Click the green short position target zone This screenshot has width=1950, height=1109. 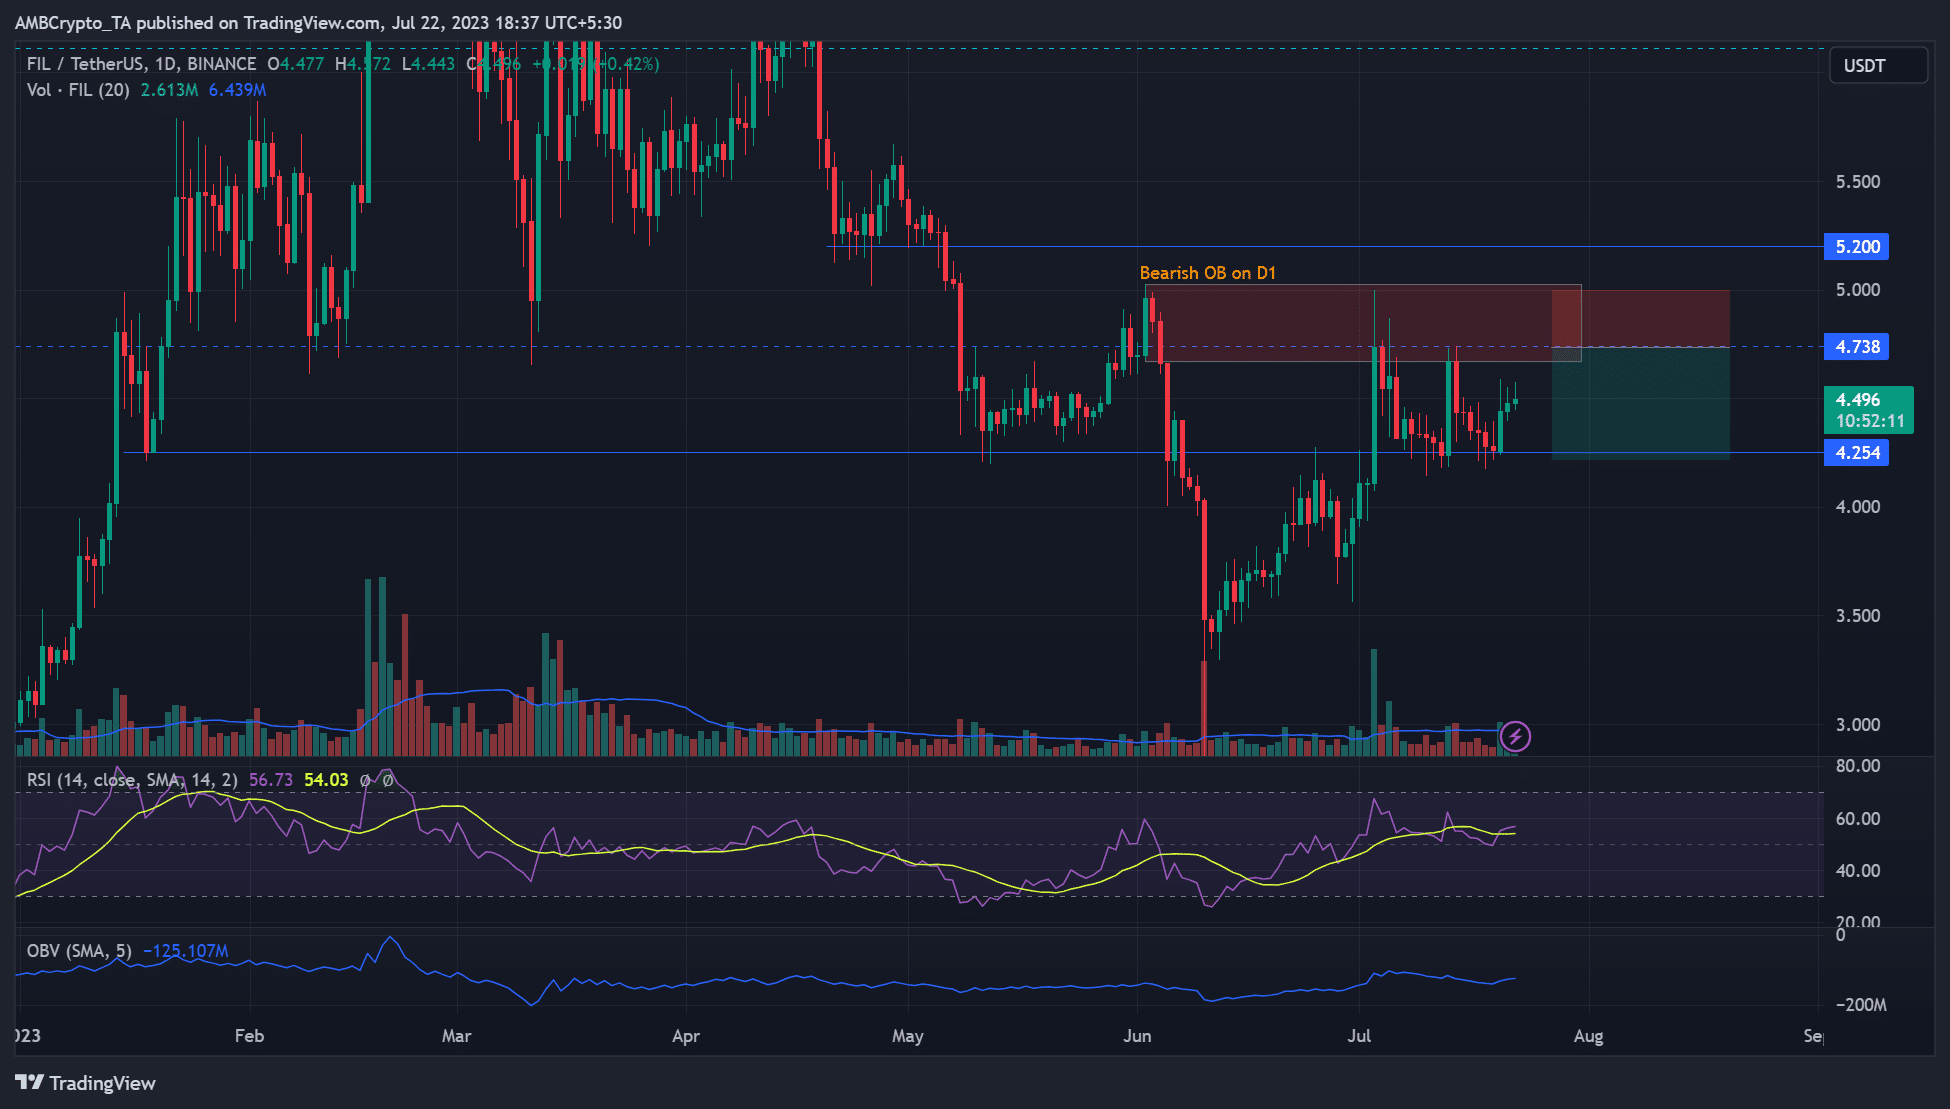[x=1640, y=403]
